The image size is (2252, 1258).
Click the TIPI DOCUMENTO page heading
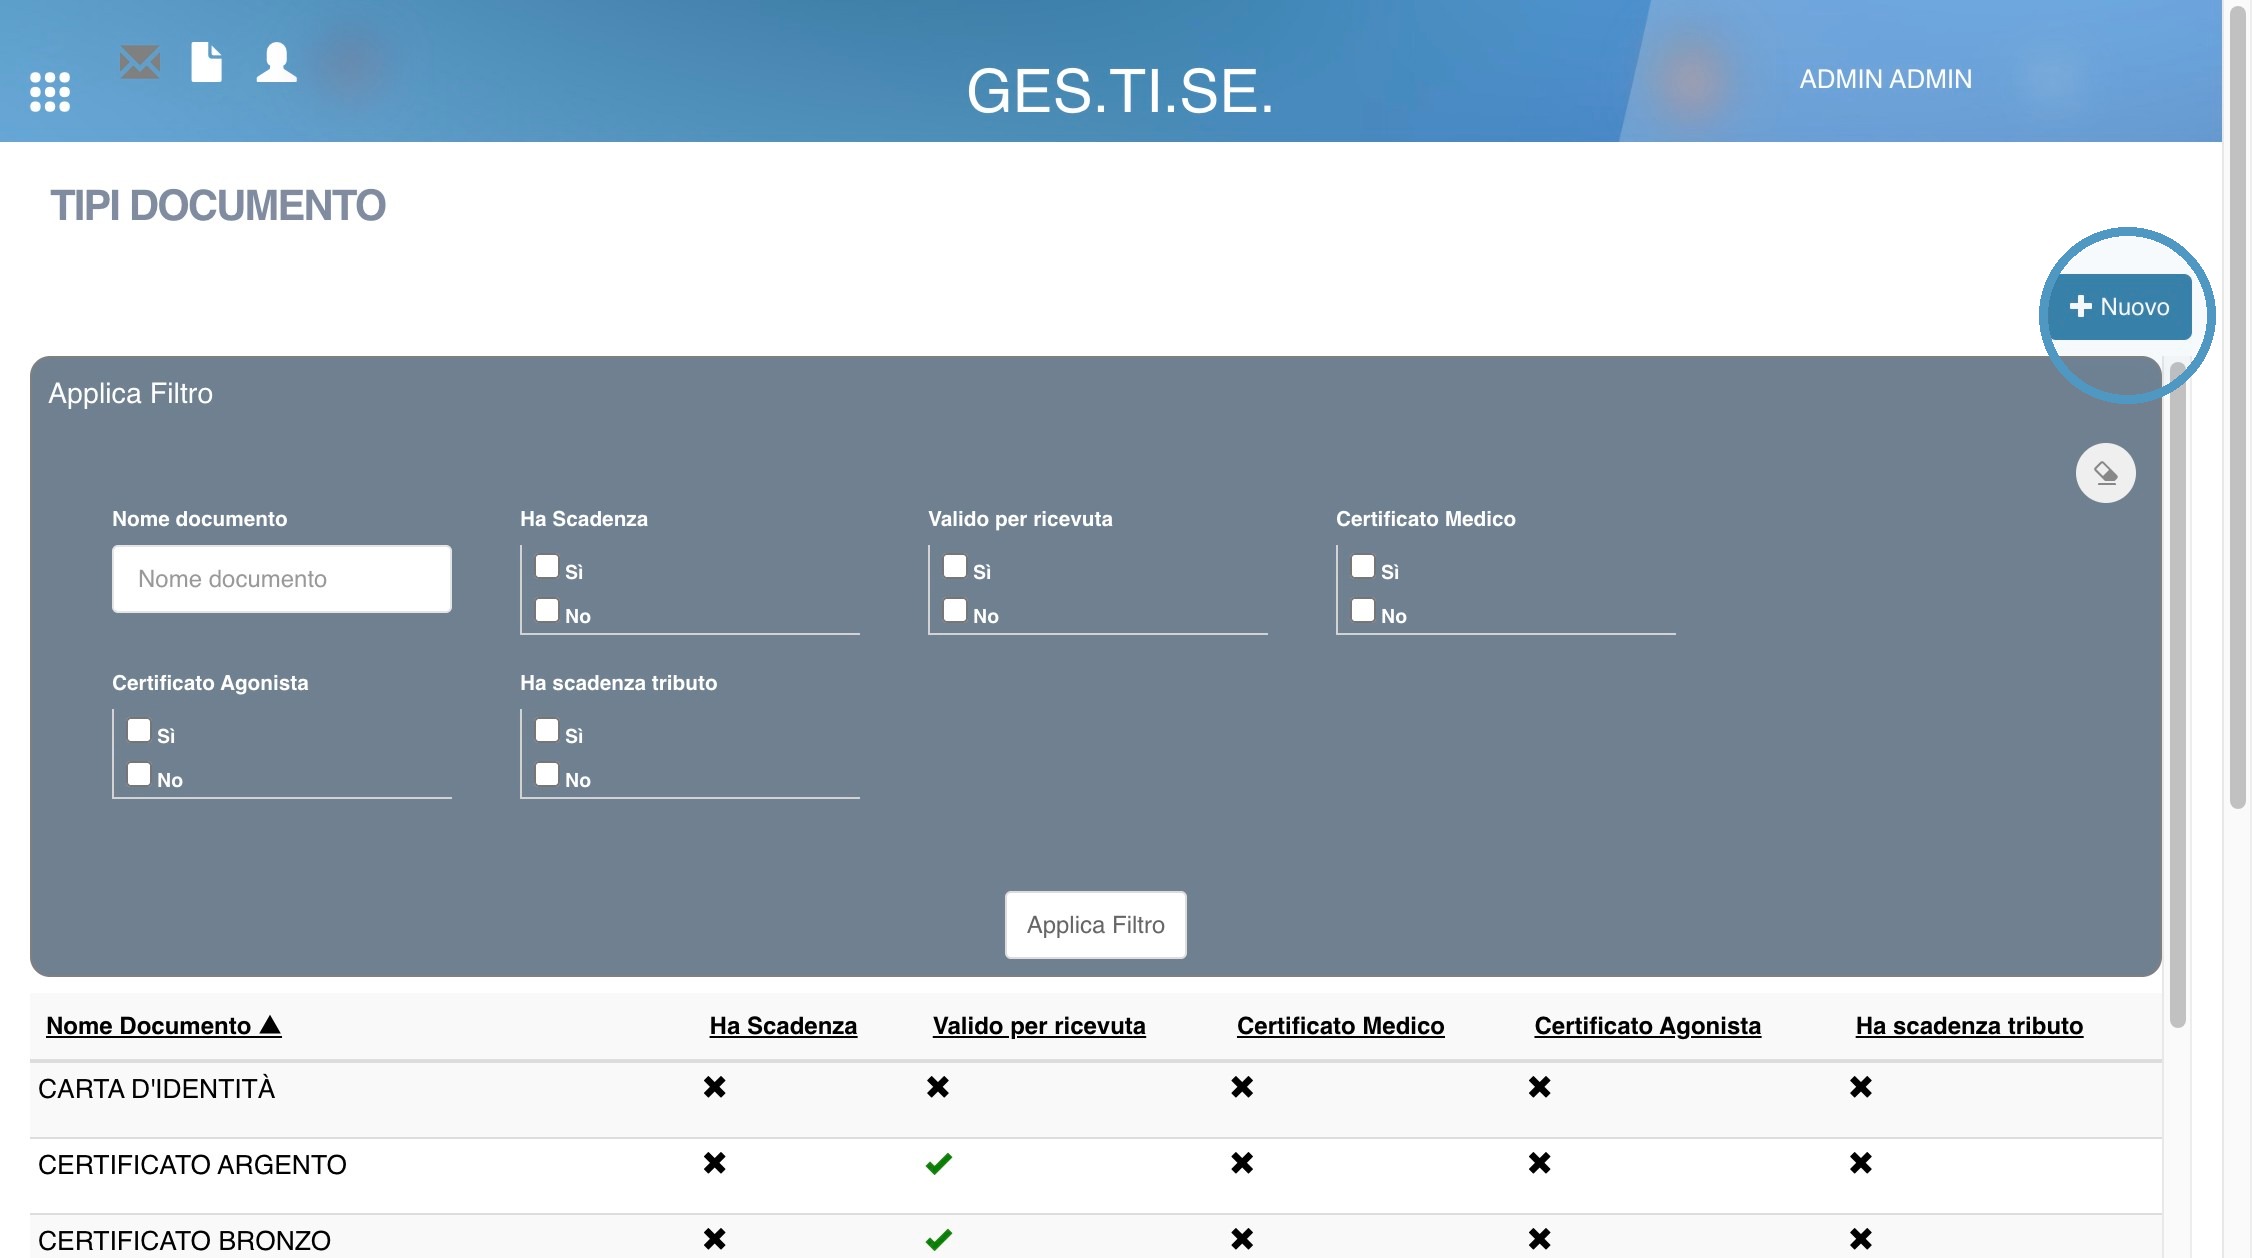[218, 206]
